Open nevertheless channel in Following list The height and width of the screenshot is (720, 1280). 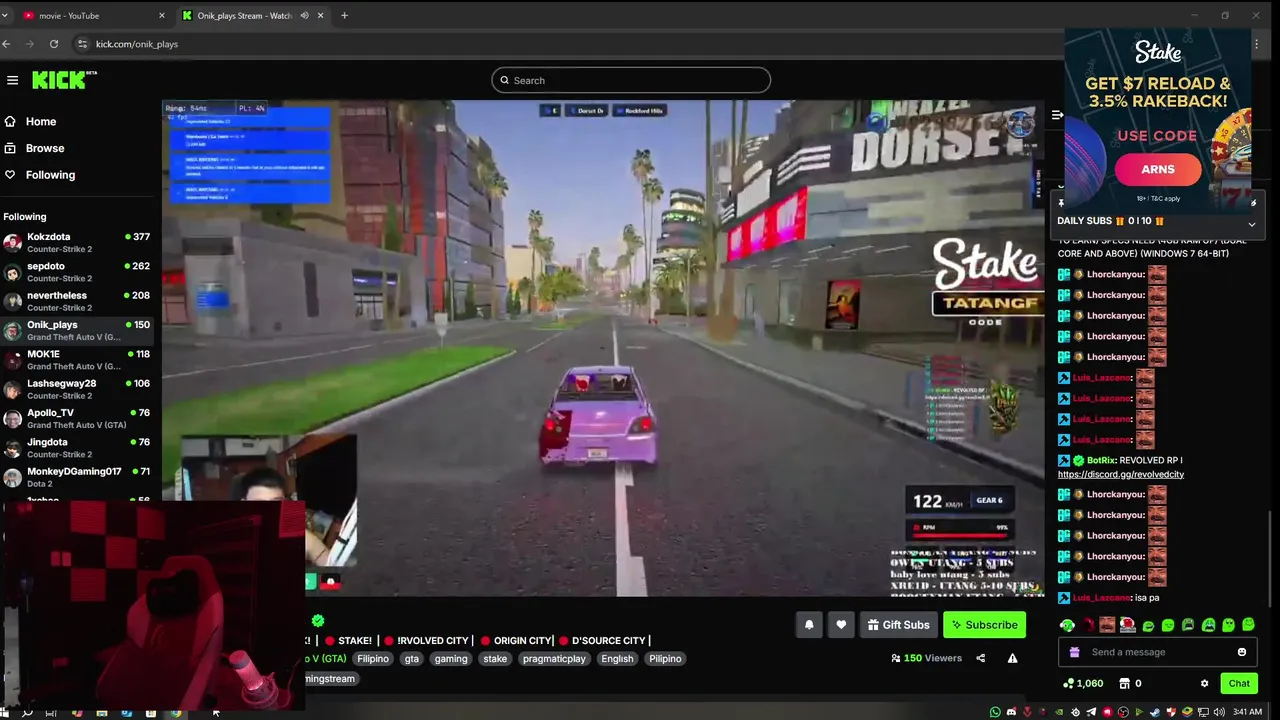(x=78, y=301)
